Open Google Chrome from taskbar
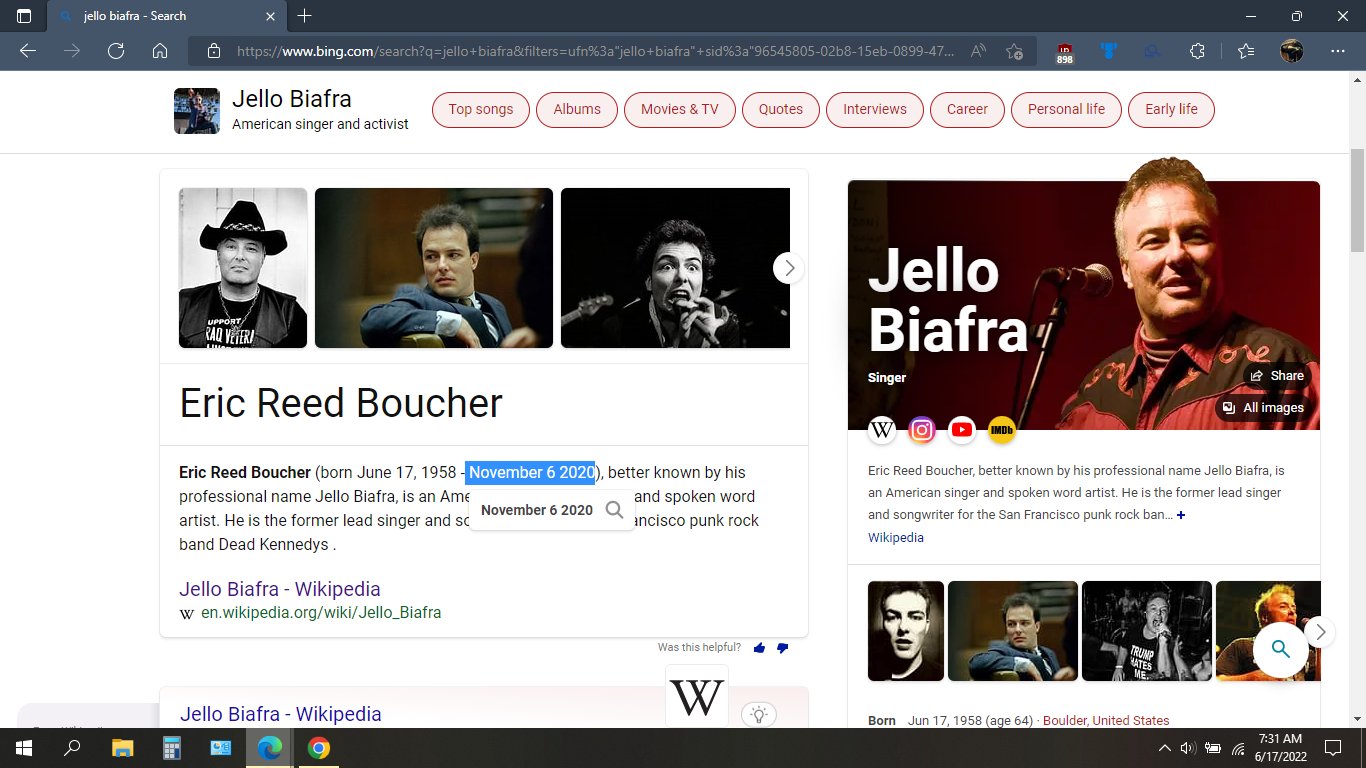This screenshot has height=768, width=1366. (319, 748)
